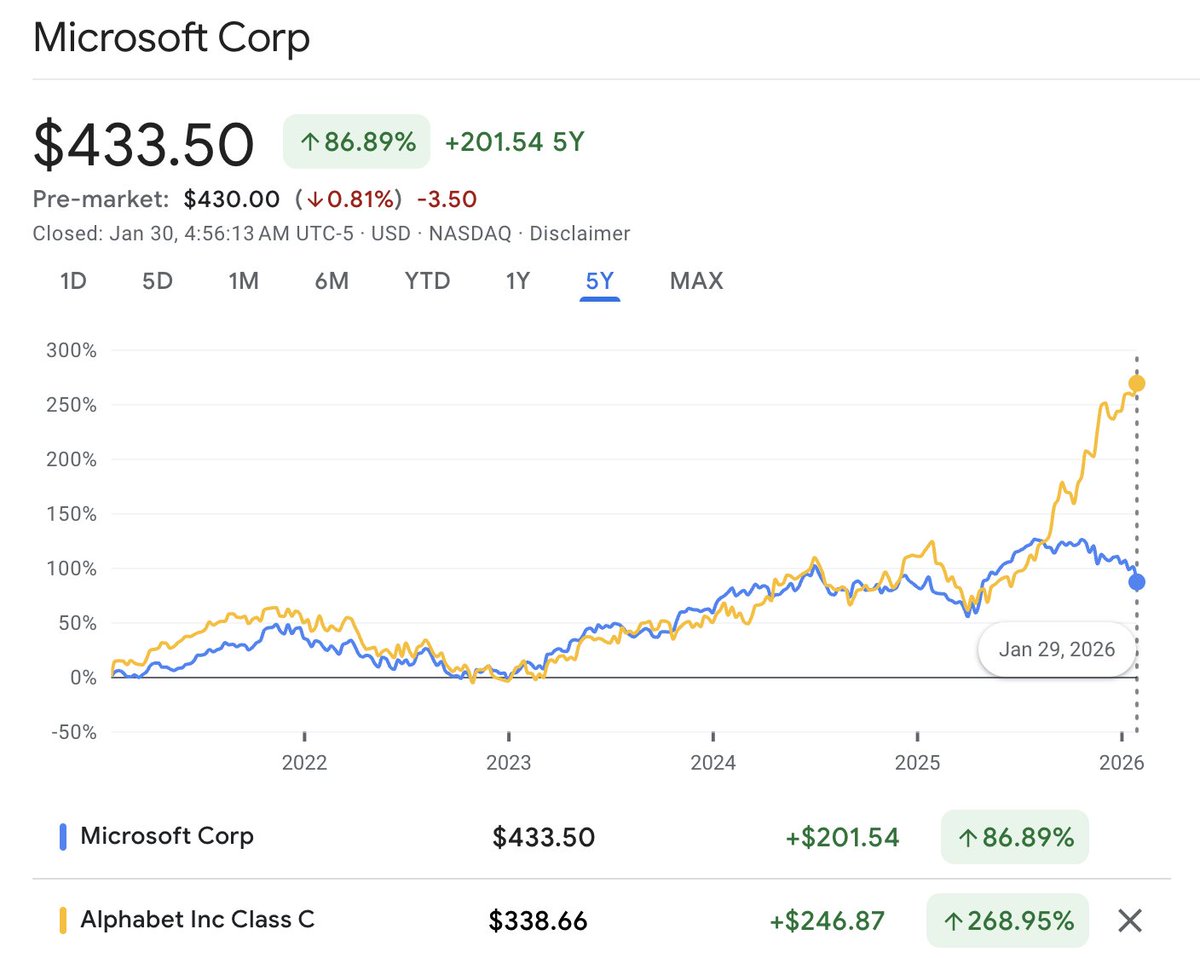Open the MAX range tab
The image size is (1200, 958).
point(696,281)
